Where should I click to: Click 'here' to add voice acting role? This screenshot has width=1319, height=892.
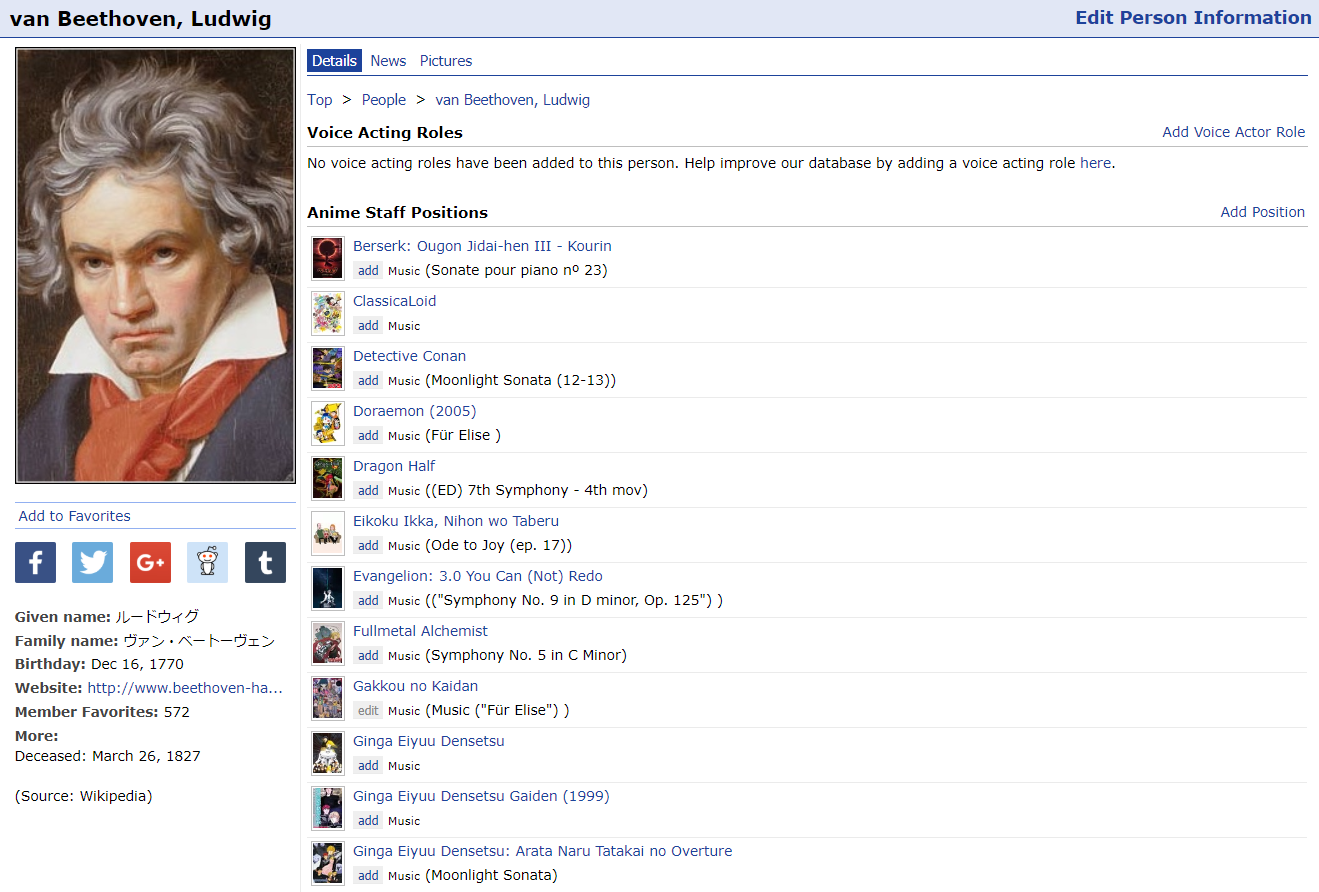(x=1095, y=163)
